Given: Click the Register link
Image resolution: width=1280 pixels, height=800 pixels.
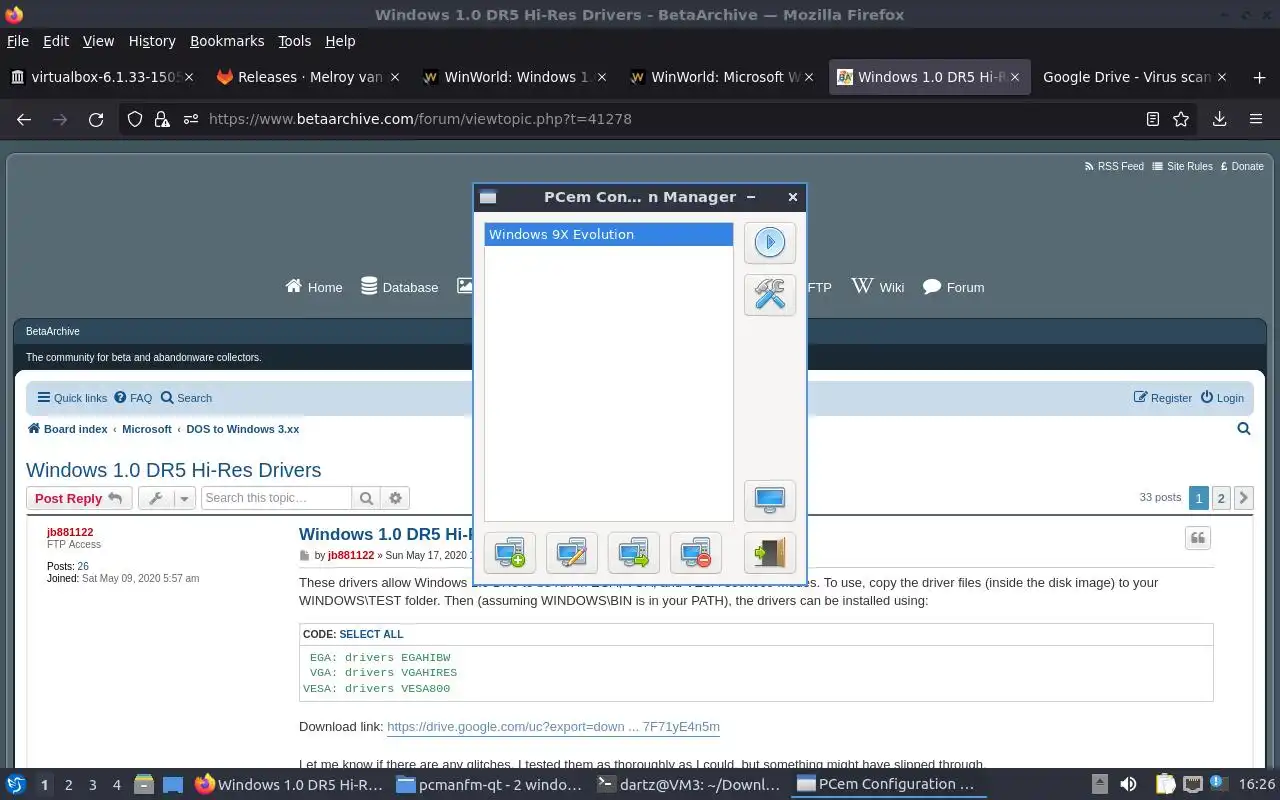Looking at the screenshot, I should click(1163, 398).
